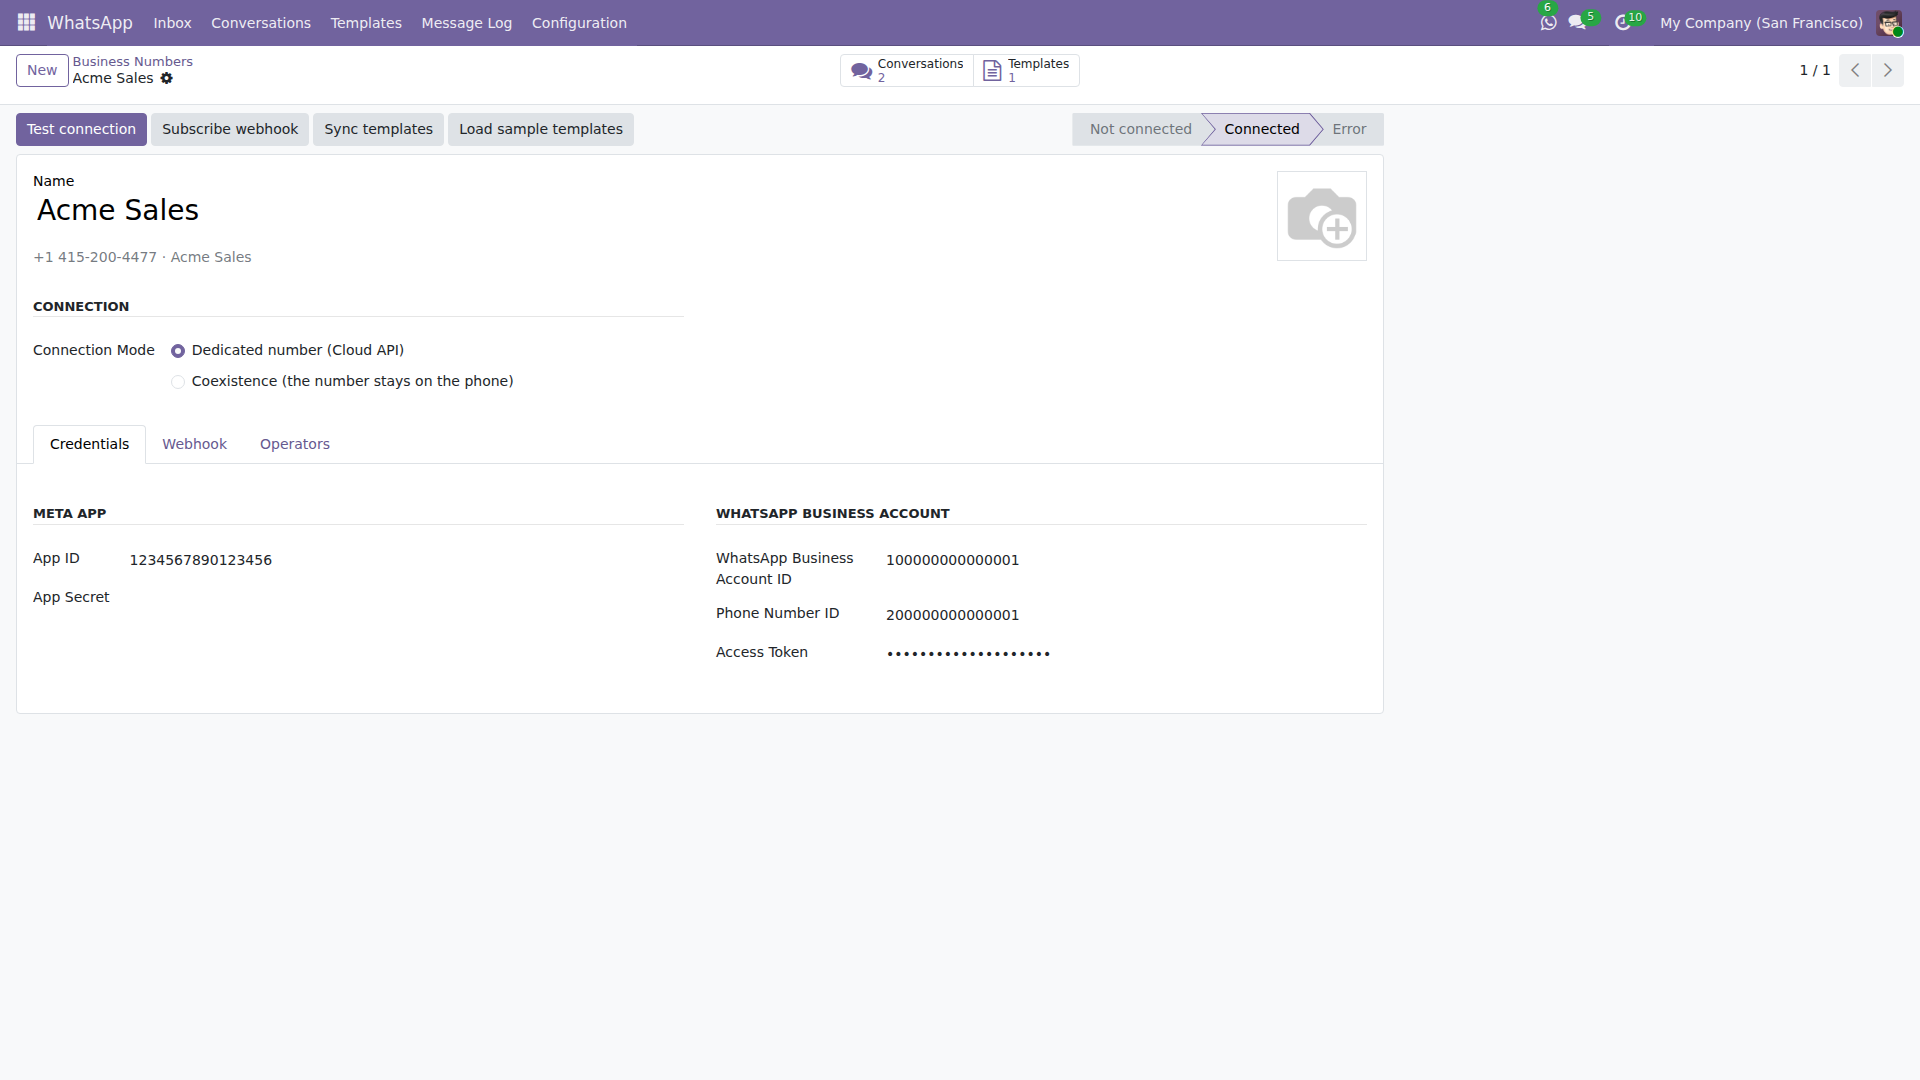The height and width of the screenshot is (1080, 1920).
Task: Open Templates stat button showing 1
Action: click(1027, 70)
